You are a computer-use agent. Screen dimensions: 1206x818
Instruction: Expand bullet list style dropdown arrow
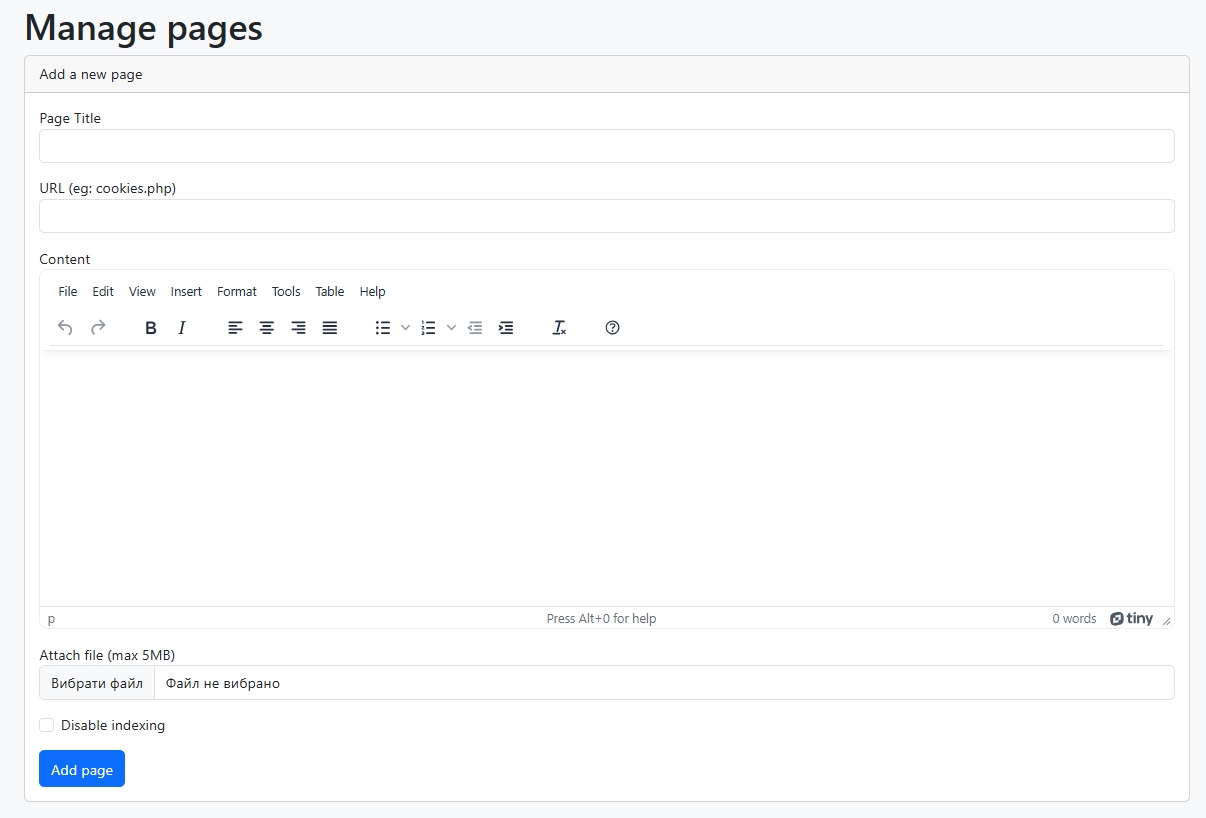point(405,328)
